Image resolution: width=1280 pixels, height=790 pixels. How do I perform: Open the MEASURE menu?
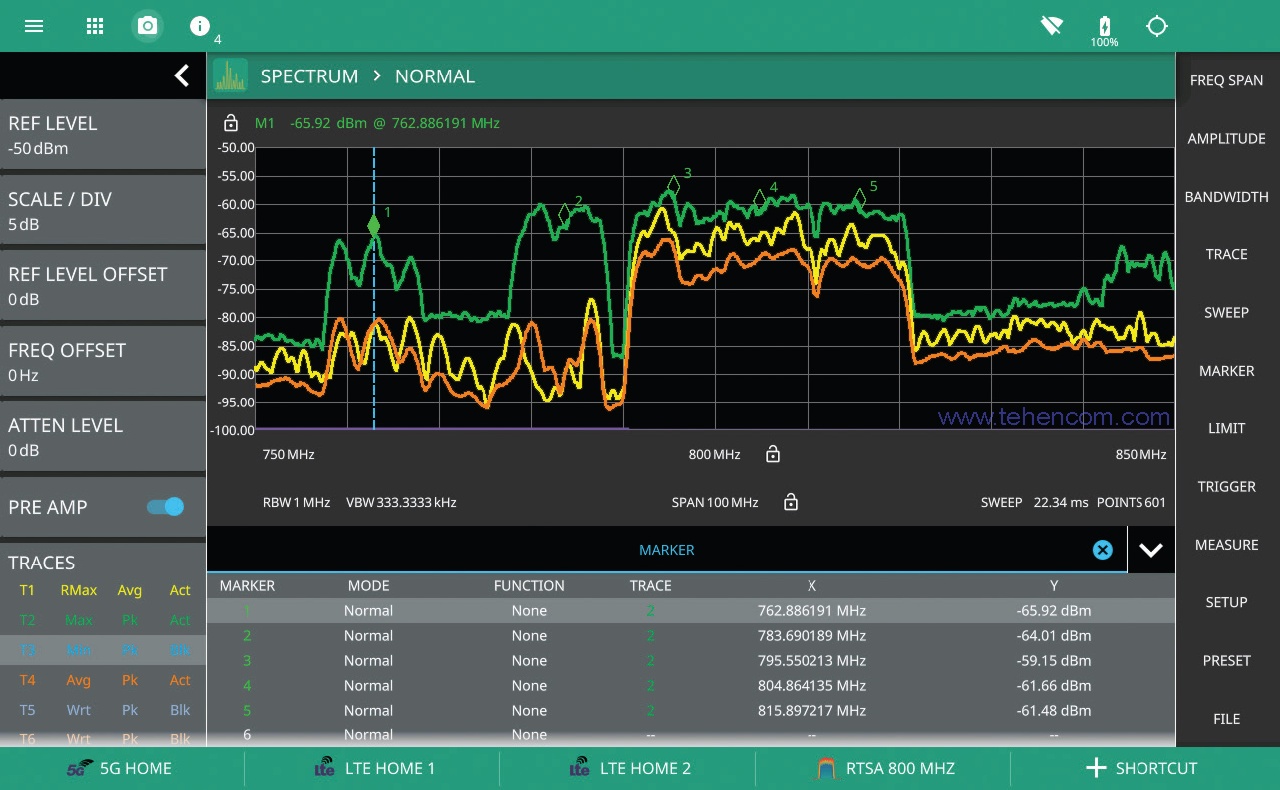pos(1227,544)
